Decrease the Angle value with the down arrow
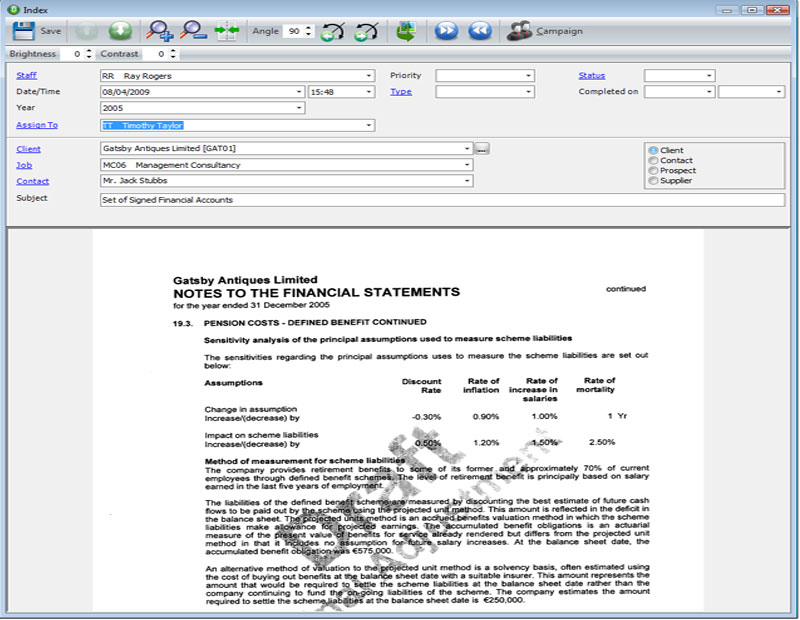 click(308, 34)
